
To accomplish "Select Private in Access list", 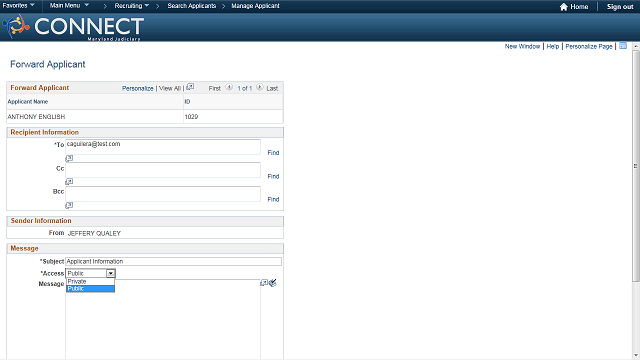I will (x=90, y=282).
